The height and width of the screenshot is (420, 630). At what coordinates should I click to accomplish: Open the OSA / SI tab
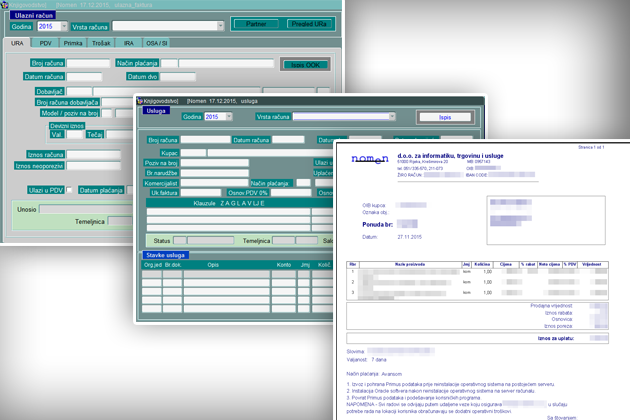158,45
